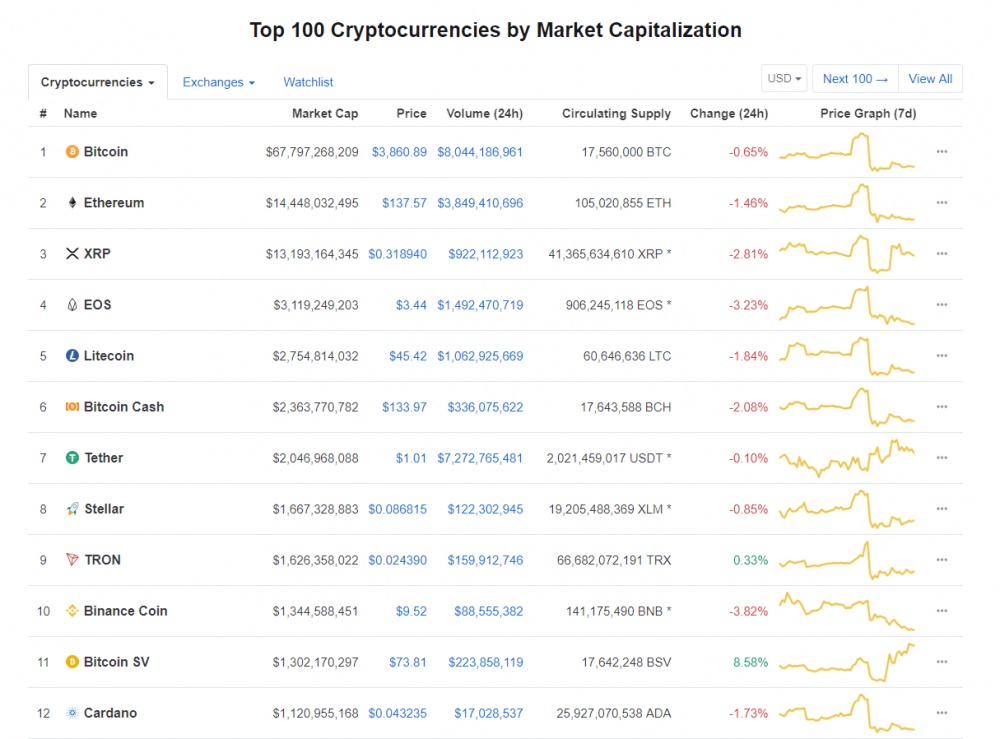Open Bitcoin SV 7d price graph
The width and height of the screenshot is (1000, 739).
point(847,662)
